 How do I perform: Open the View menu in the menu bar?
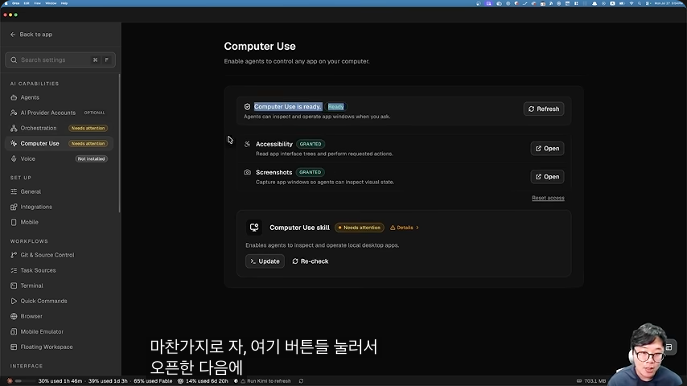pos(37,3)
